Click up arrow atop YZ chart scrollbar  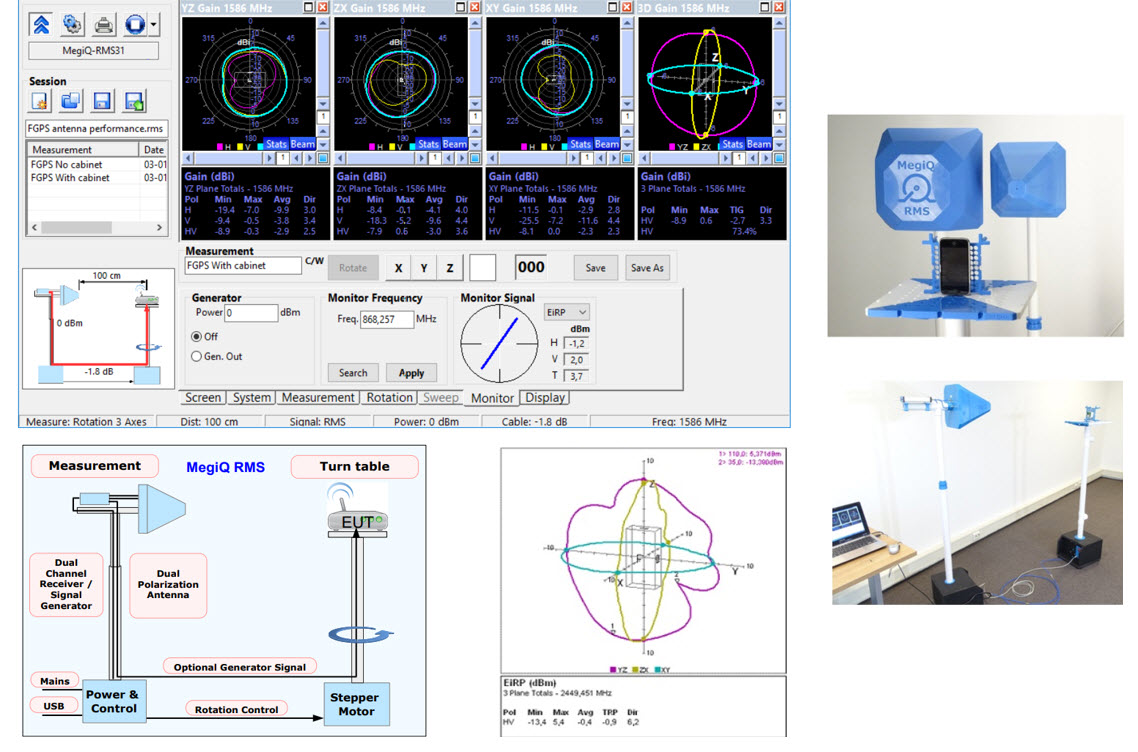coord(323,23)
